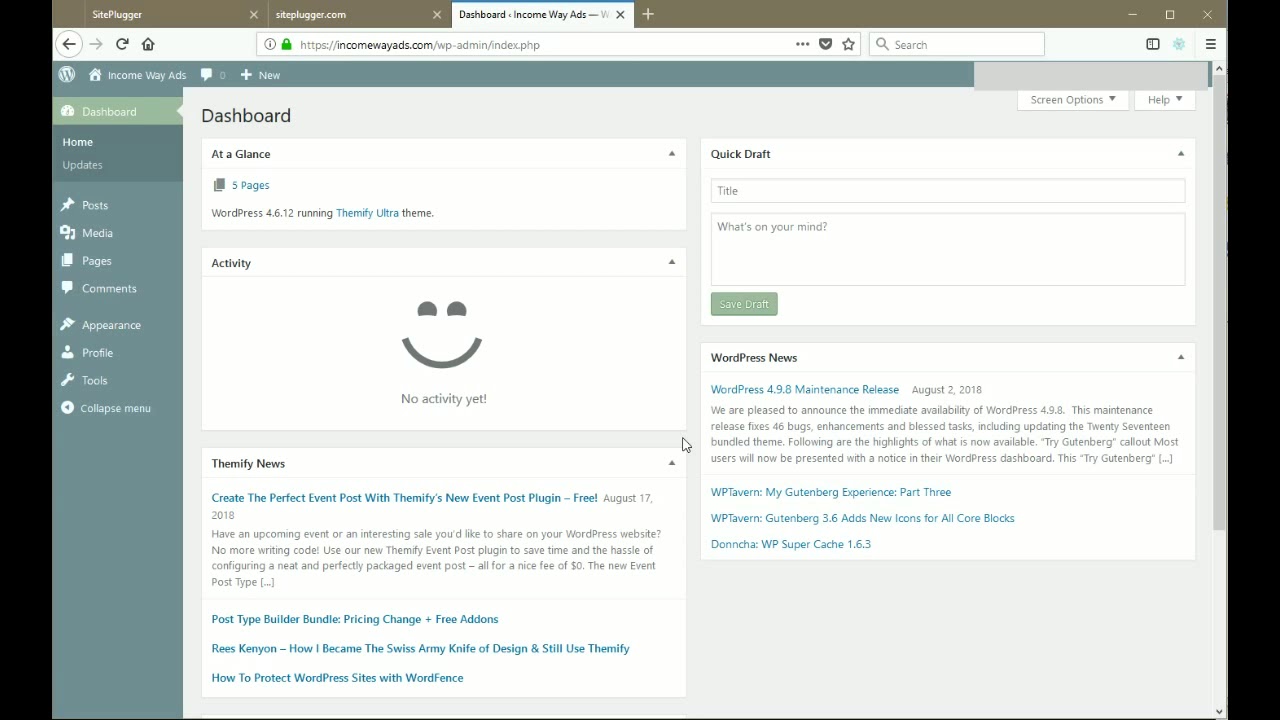Viewport: 1280px width, 720px height.
Task: Collapse the admin sidebar menu
Action: [x=106, y=408]
